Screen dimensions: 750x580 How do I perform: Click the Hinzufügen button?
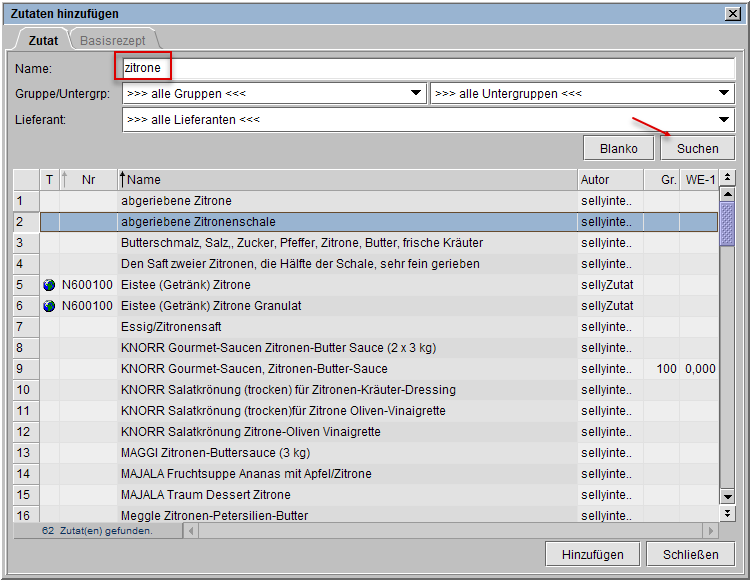(592, 554)
